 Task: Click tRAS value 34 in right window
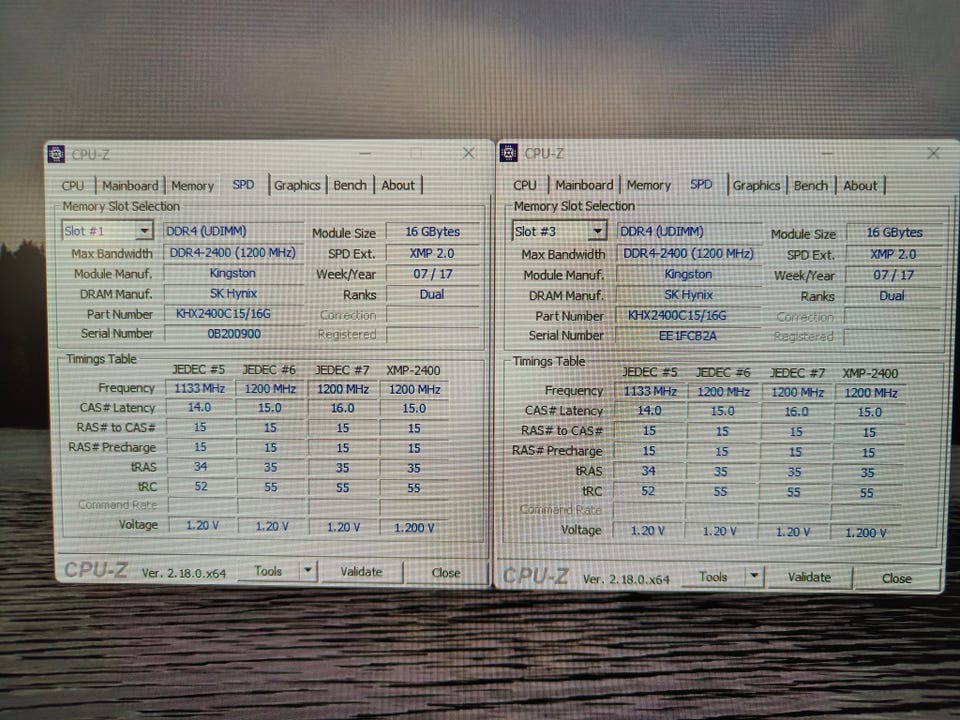pos(648,471)
